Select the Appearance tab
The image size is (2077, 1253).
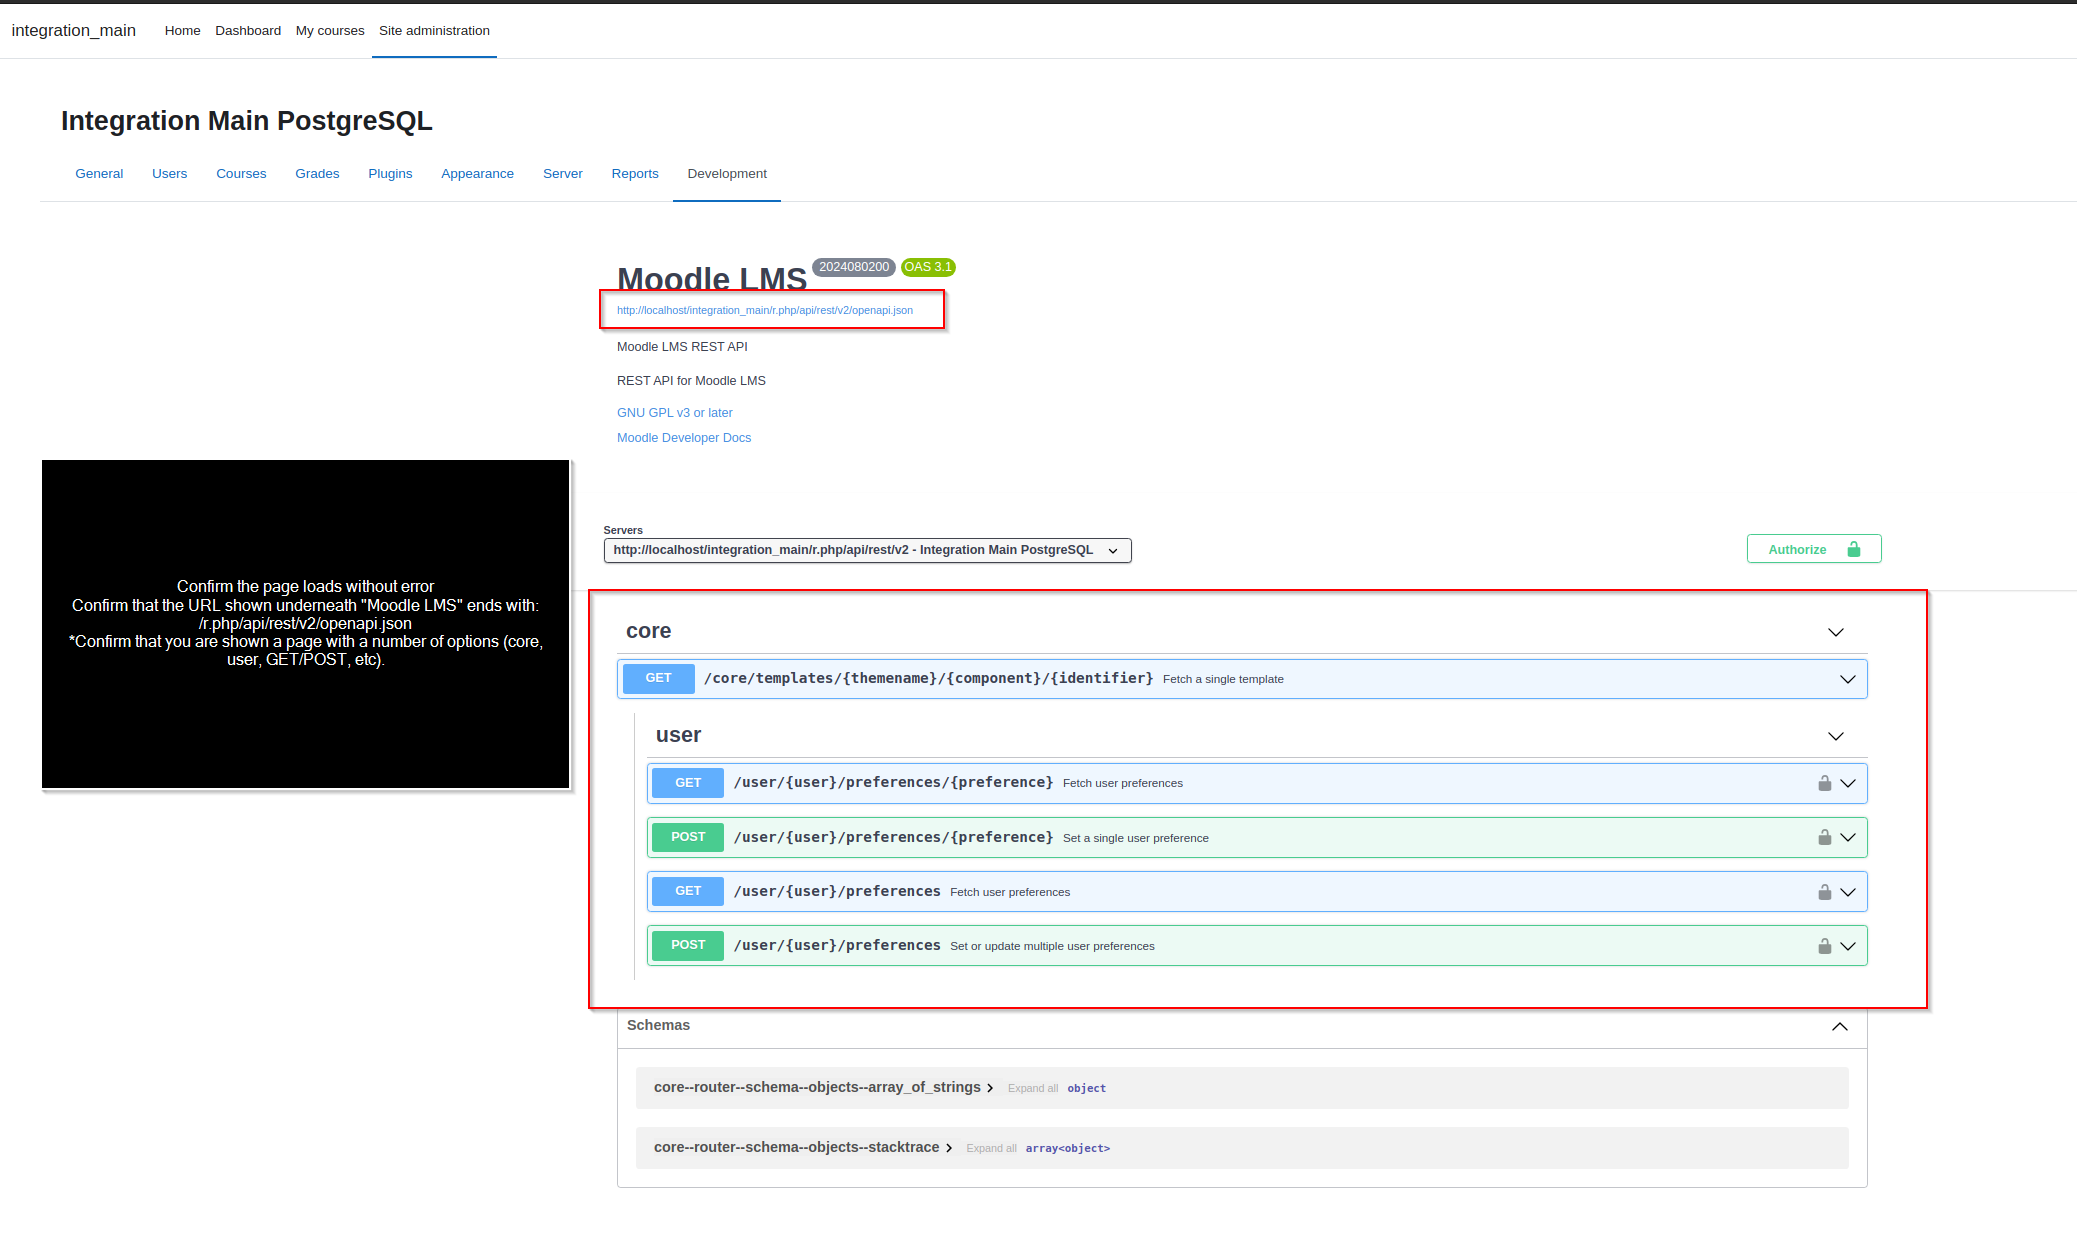point(477,174)
